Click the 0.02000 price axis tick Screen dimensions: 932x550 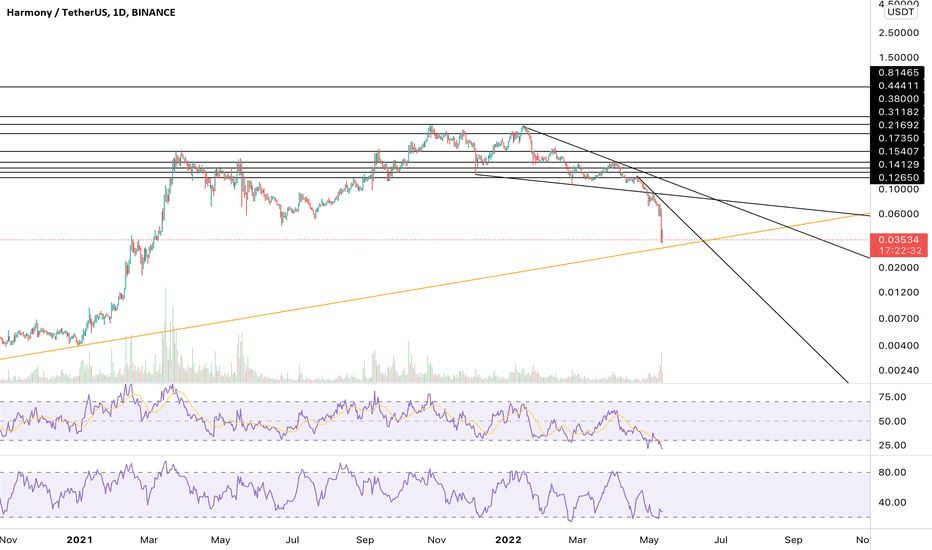pyautogui.click(x=898, y=268)
